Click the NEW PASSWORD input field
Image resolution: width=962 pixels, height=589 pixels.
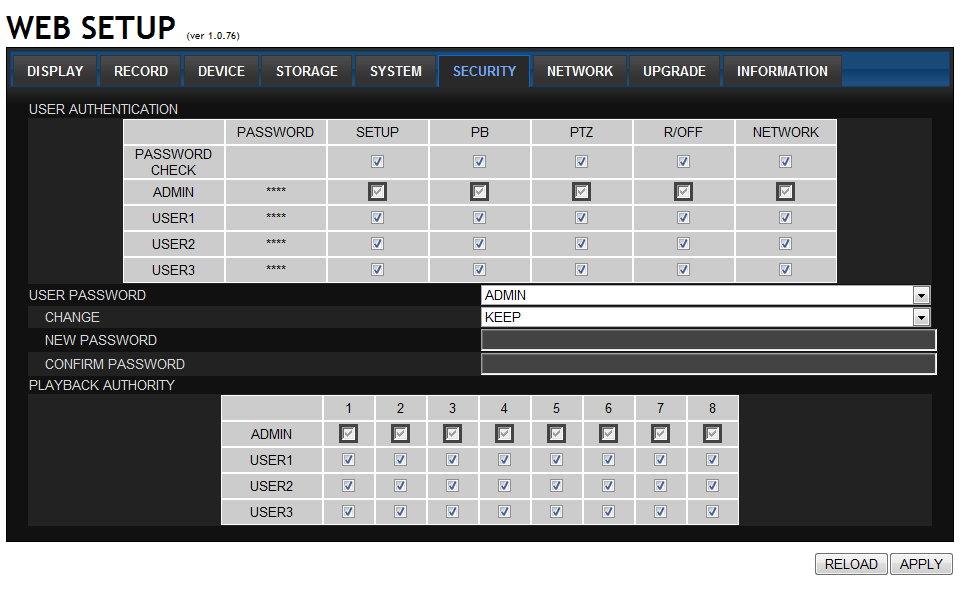click(x=709, y=340)
